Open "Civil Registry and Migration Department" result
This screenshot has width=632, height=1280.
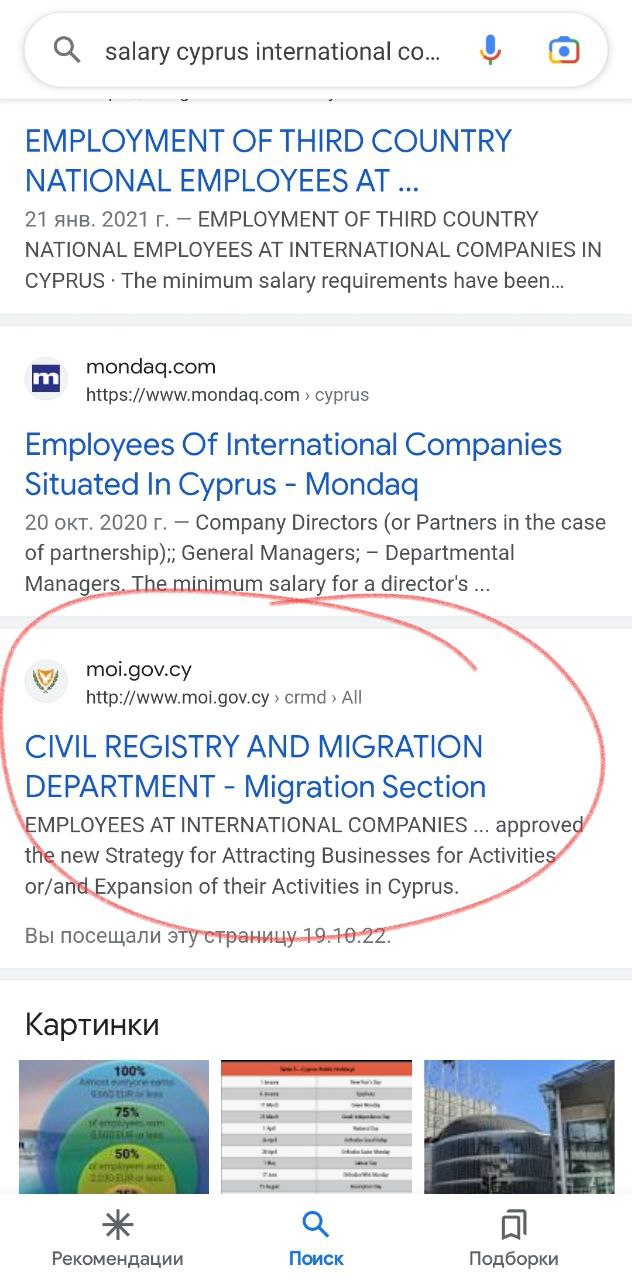pos(255,766)
